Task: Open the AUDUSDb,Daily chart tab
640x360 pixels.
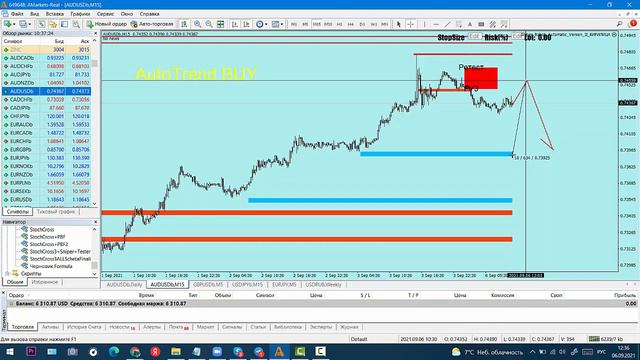Action: point(124,284)
